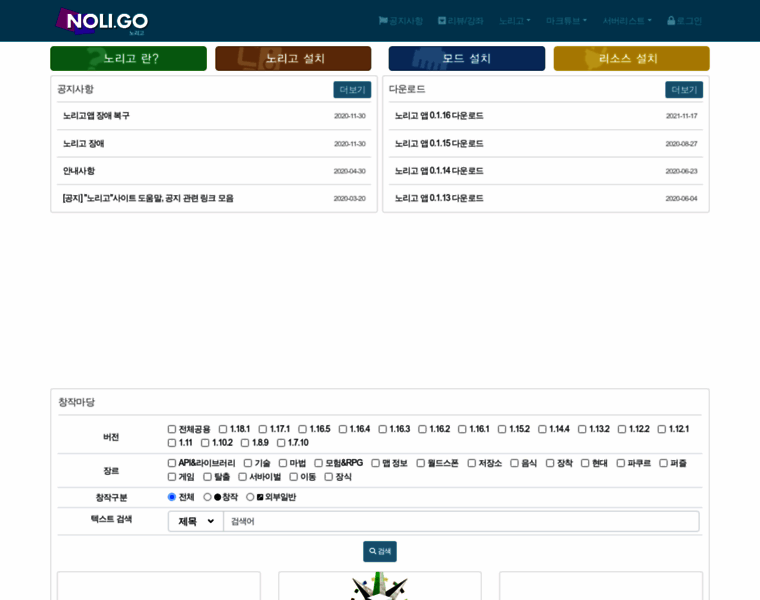Check the API&라이브러리 genre checkbox

point(172,463)
